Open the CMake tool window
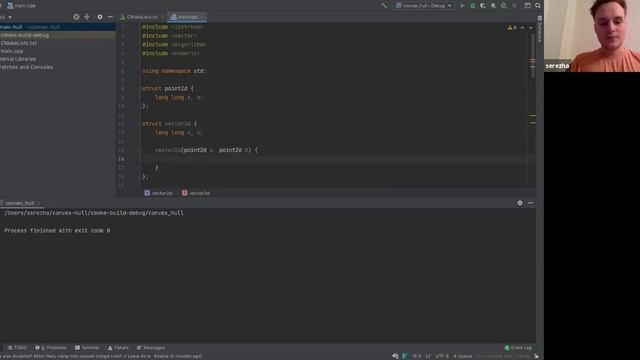The width and height of the screenshot is (640, 360). point(118,348)
